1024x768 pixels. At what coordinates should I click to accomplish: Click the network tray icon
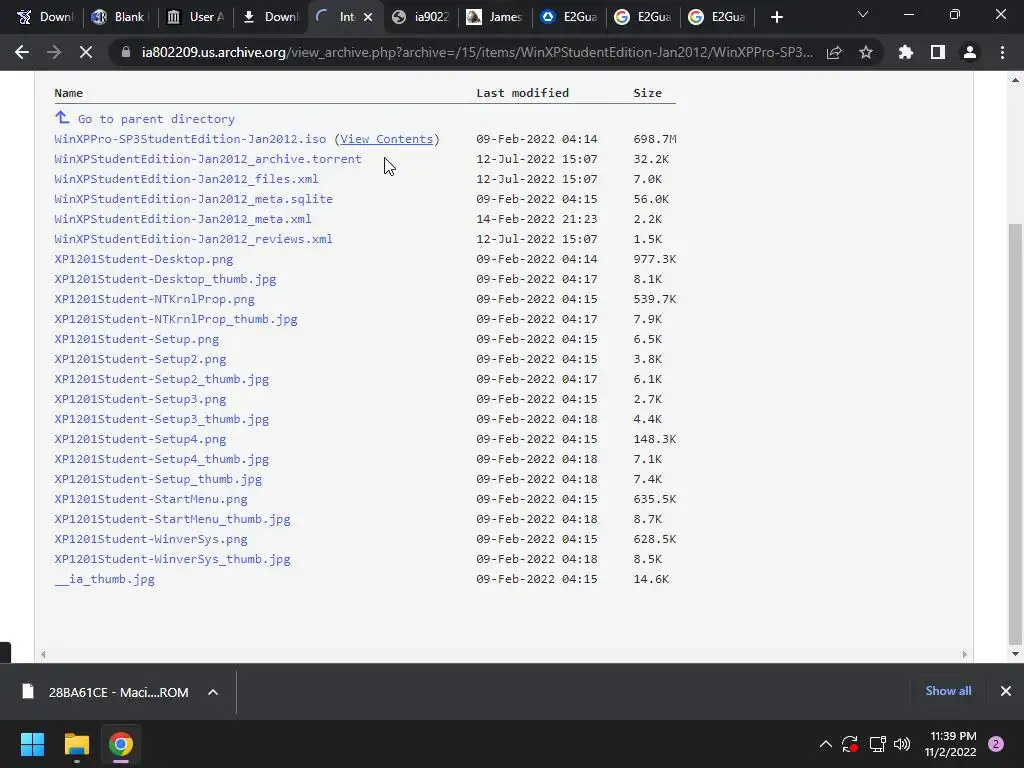(x=877, y=744)
